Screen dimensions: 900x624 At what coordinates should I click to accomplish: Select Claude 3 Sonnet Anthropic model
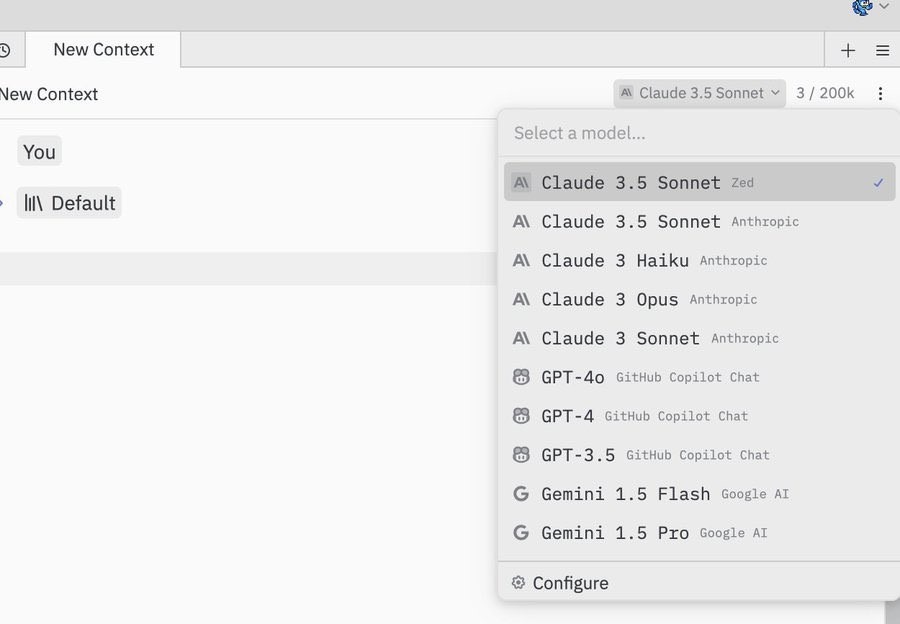pyautogui.click(x=699, y=338)
